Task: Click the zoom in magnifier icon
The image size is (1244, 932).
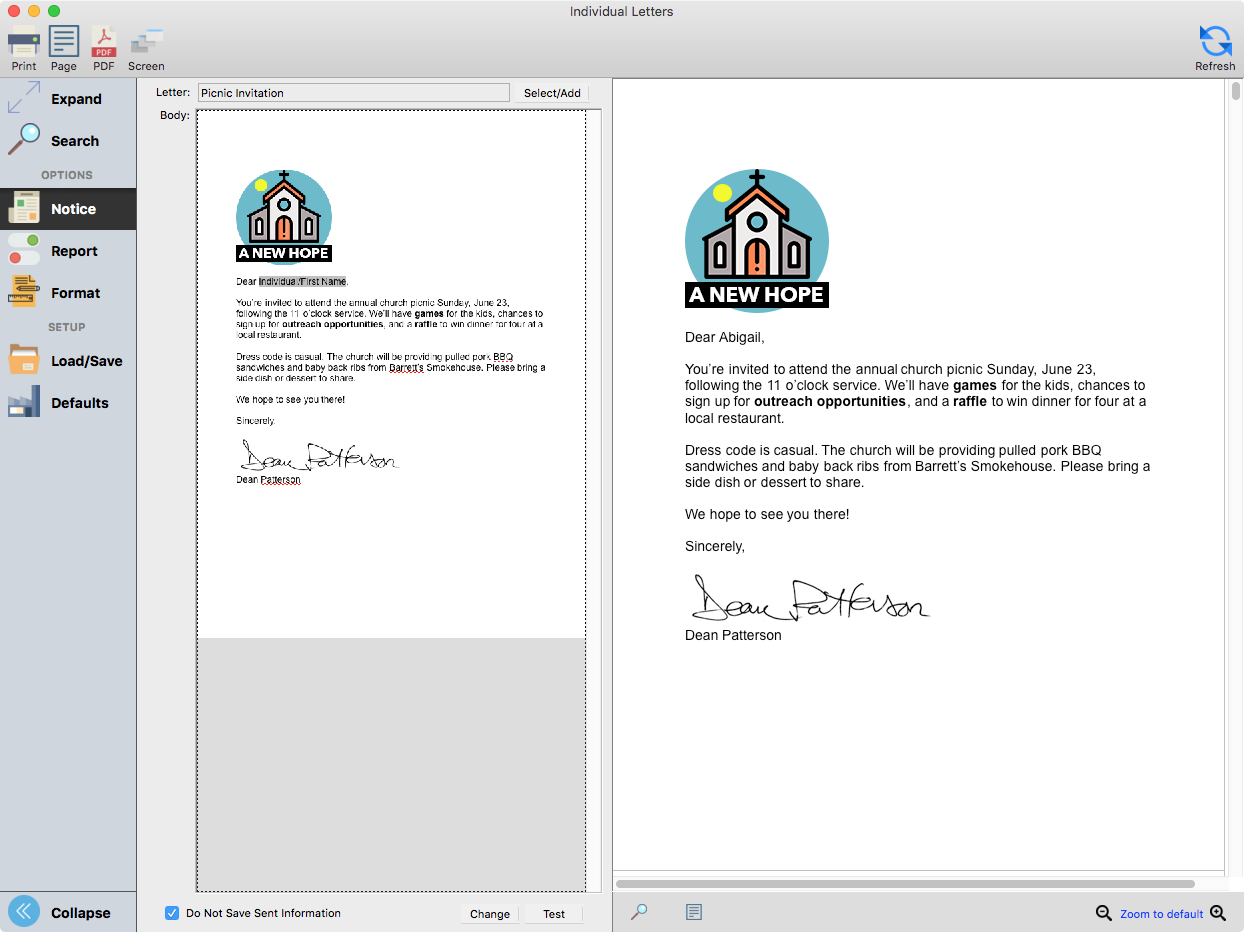Action: click(x=1218, y=913)
